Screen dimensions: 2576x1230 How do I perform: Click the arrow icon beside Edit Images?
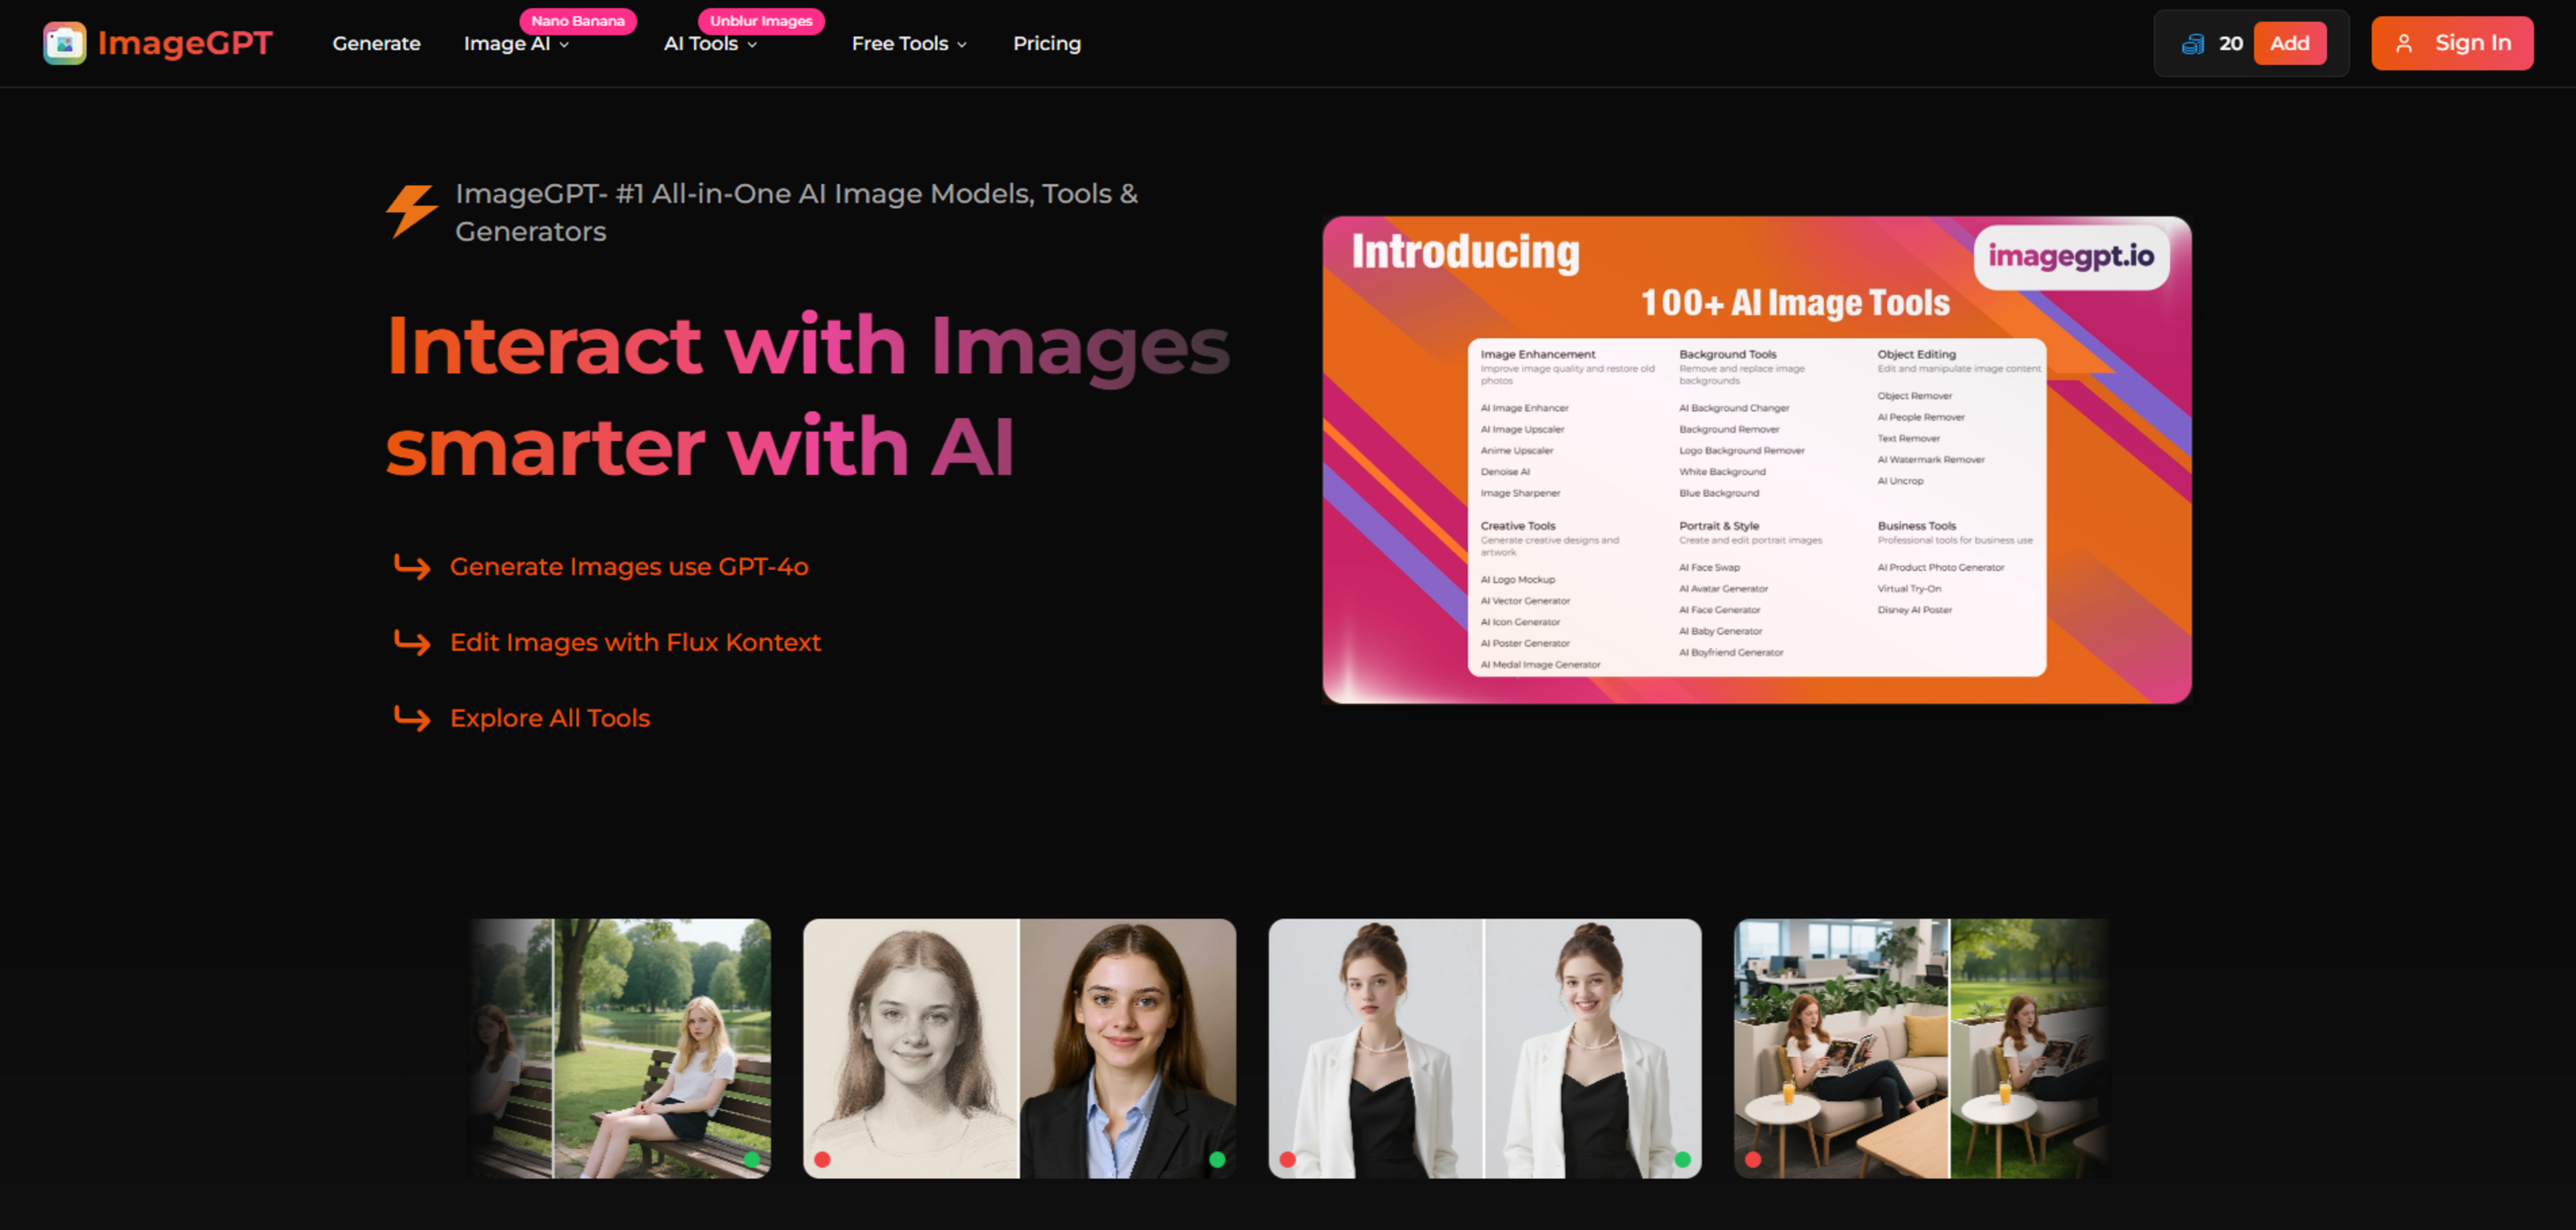[x=412, y=642]
